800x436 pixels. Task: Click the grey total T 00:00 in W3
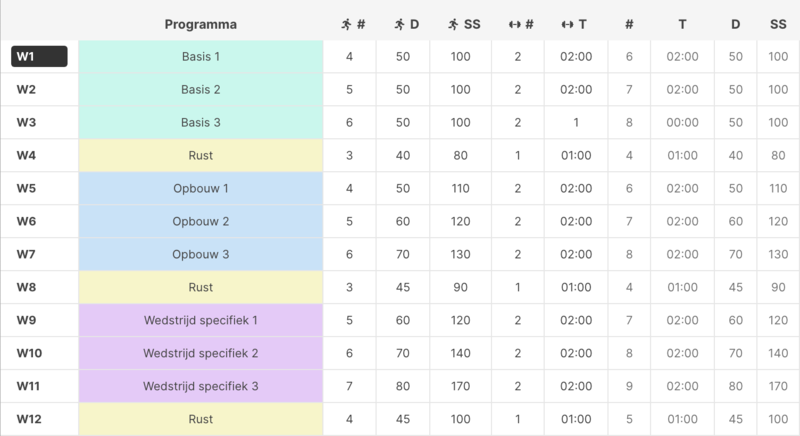(x=682, y=123)
